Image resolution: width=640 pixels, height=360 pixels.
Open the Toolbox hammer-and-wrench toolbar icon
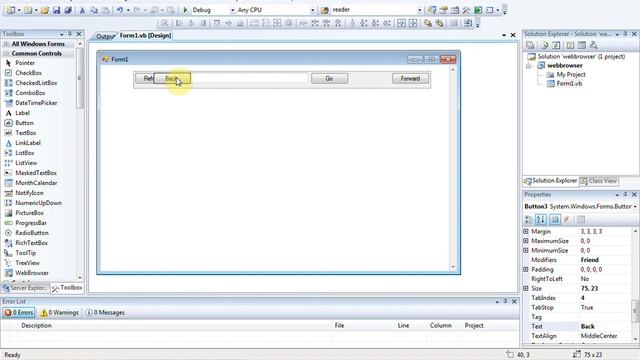pos(466,10)
